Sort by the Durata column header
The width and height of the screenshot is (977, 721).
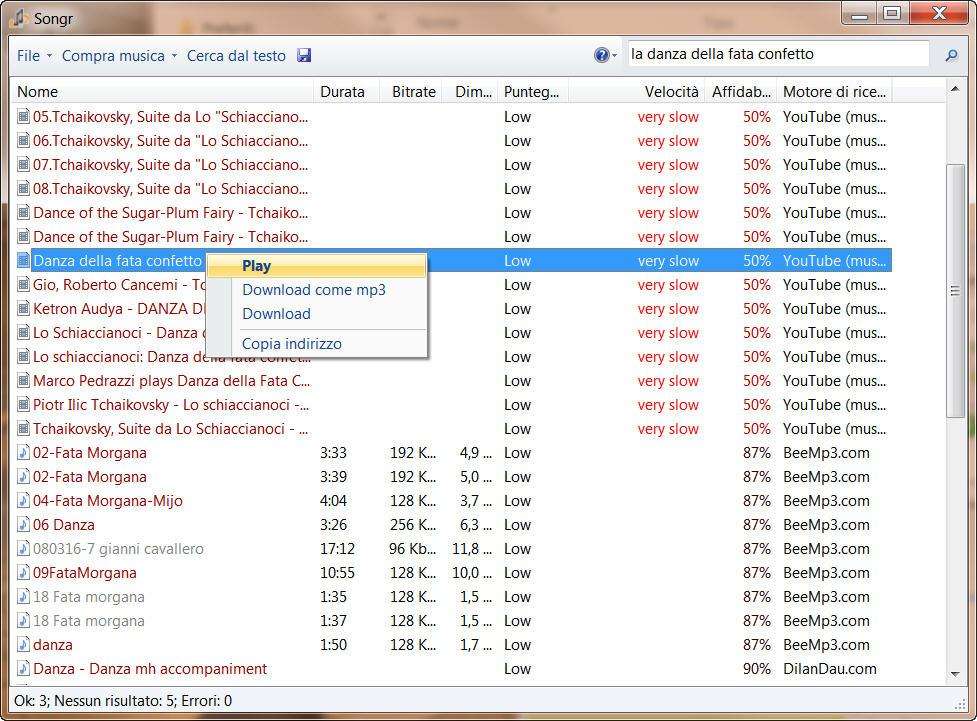tap(346, 92)
